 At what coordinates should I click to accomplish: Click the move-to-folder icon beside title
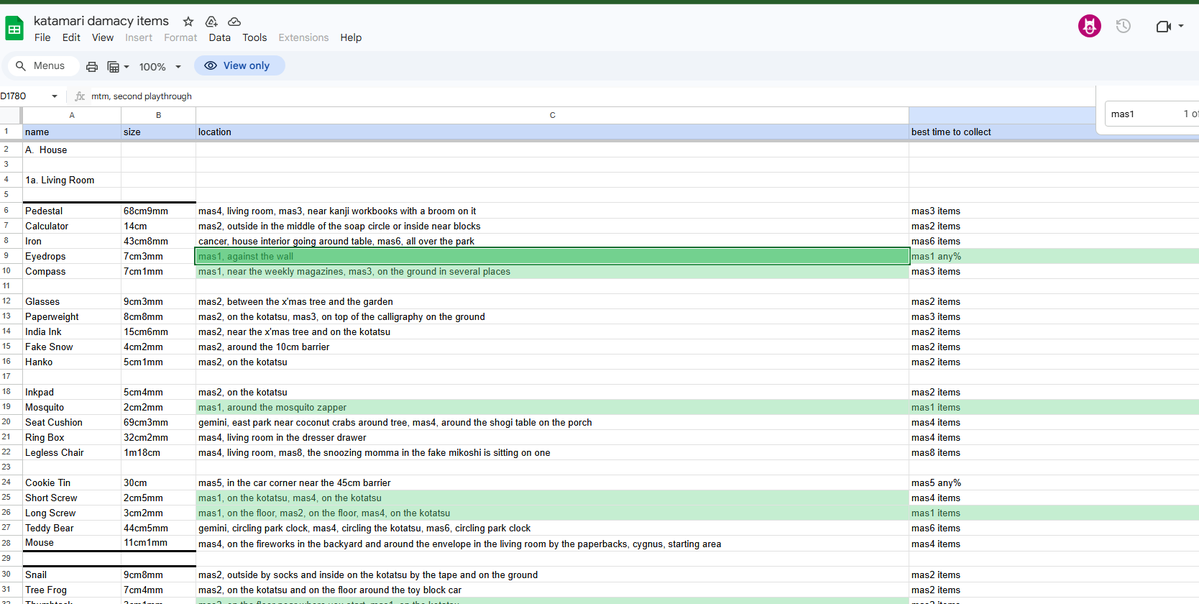tap(212, 21)
